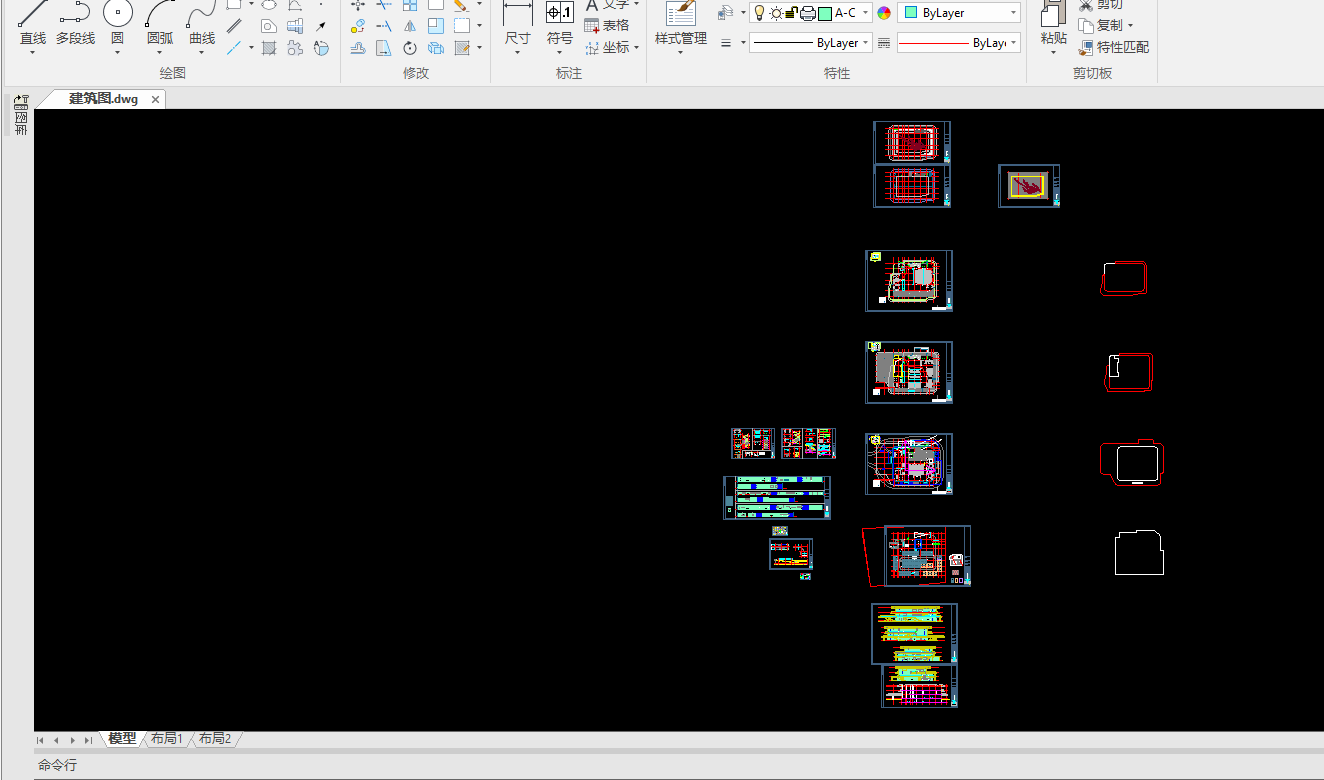Click the layer's green color swatch
Screen dimensions: 1324x780
[x=825, y=13]
